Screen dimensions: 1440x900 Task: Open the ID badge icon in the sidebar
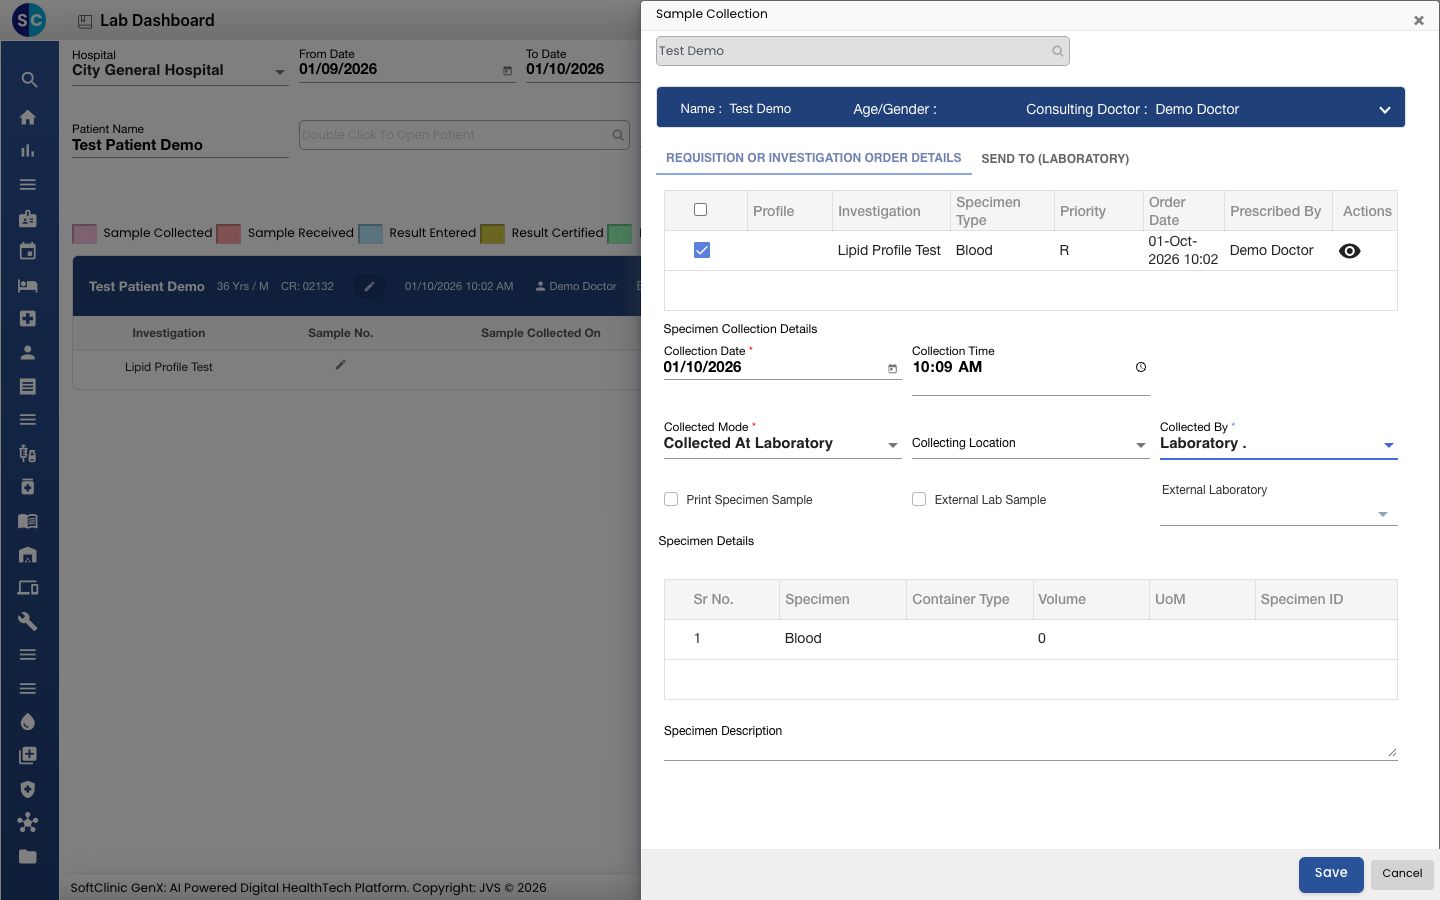[28, 218]
